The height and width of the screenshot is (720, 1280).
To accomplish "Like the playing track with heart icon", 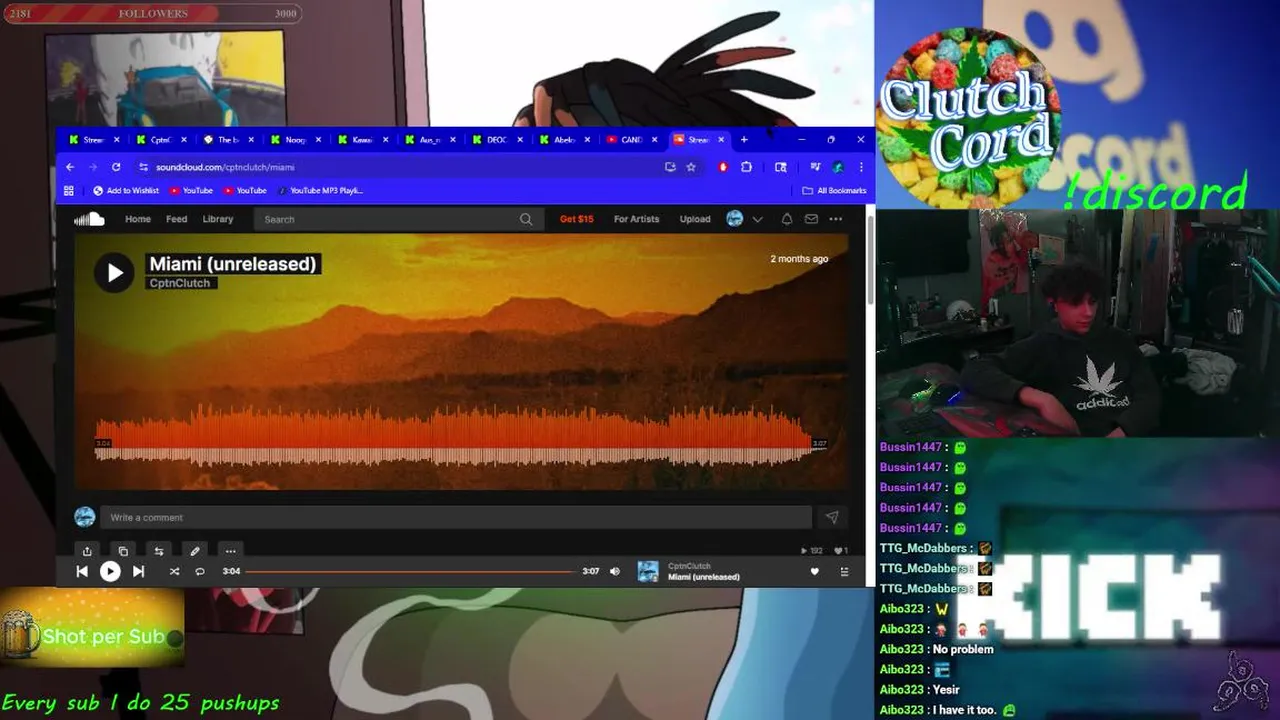I will point(814,571).
